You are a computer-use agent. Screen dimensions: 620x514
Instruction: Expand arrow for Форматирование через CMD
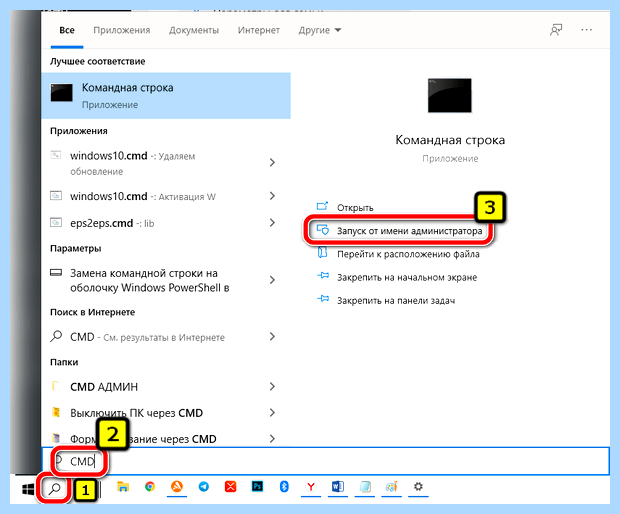pos(272,438)
